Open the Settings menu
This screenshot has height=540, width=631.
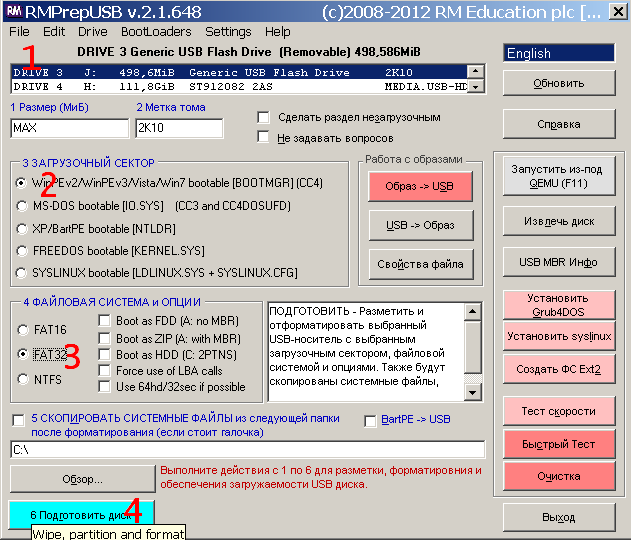(228, 32)
